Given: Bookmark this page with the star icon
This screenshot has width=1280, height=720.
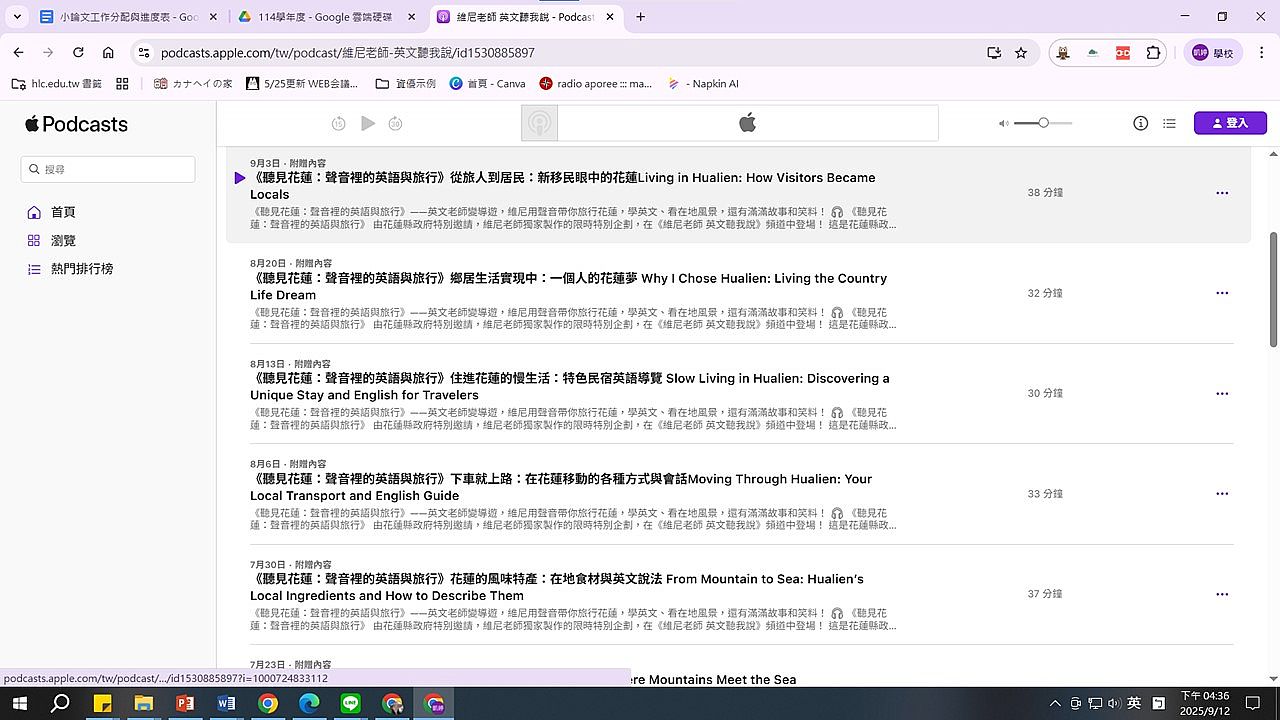Looking at the screenshot, I should 1021,53.
